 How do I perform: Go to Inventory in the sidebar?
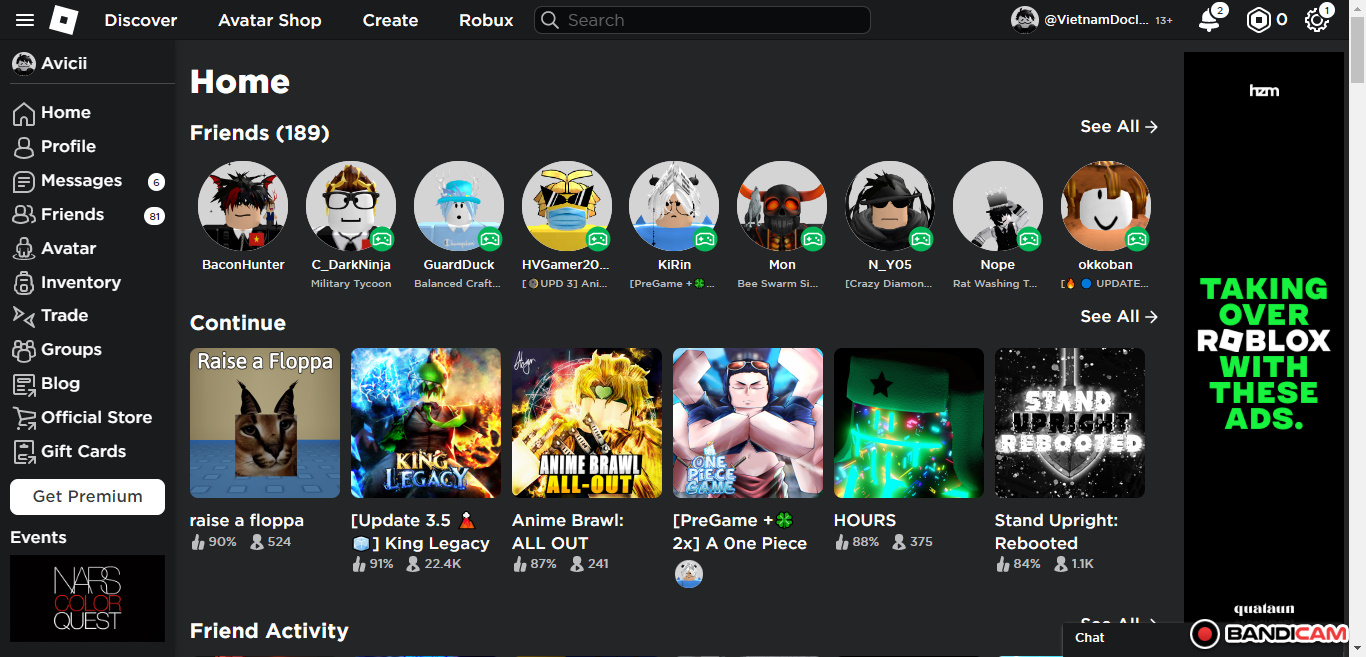[80, 283]
